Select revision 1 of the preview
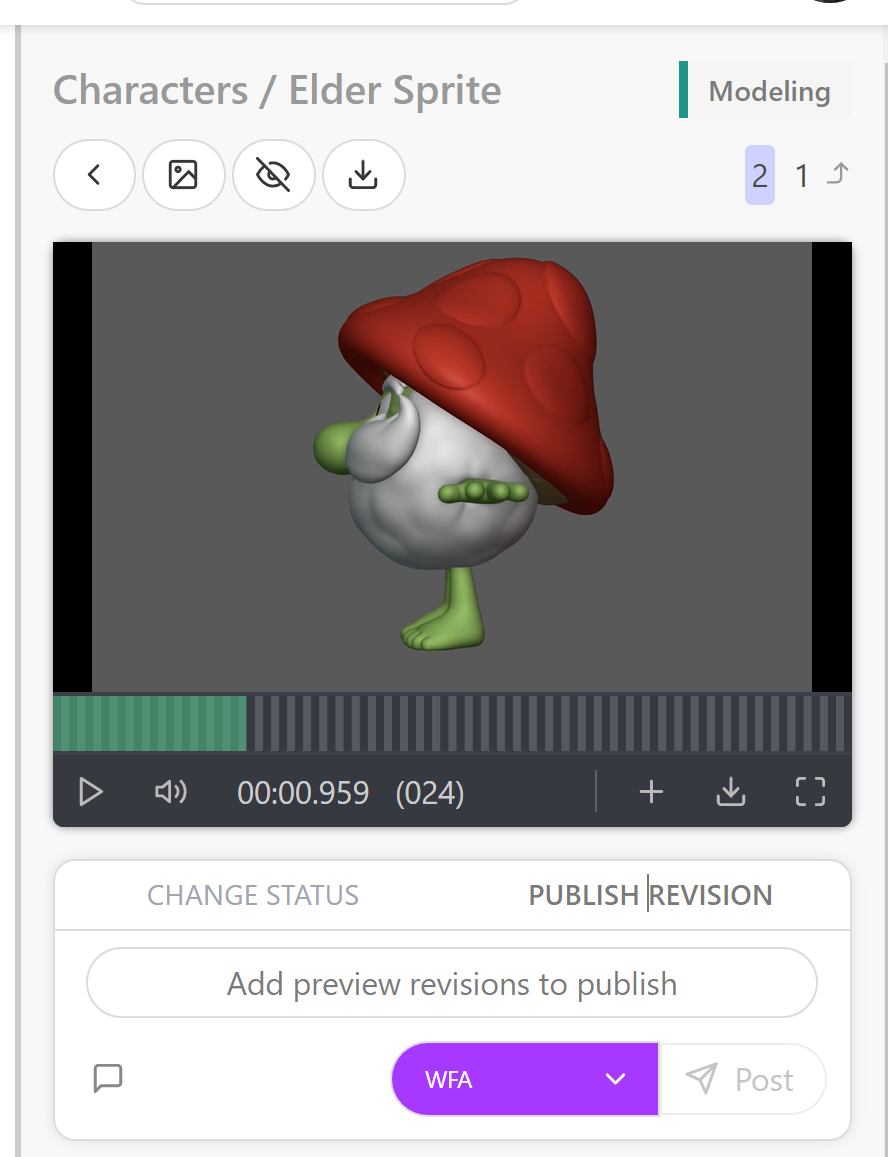 tap(802, 175)
